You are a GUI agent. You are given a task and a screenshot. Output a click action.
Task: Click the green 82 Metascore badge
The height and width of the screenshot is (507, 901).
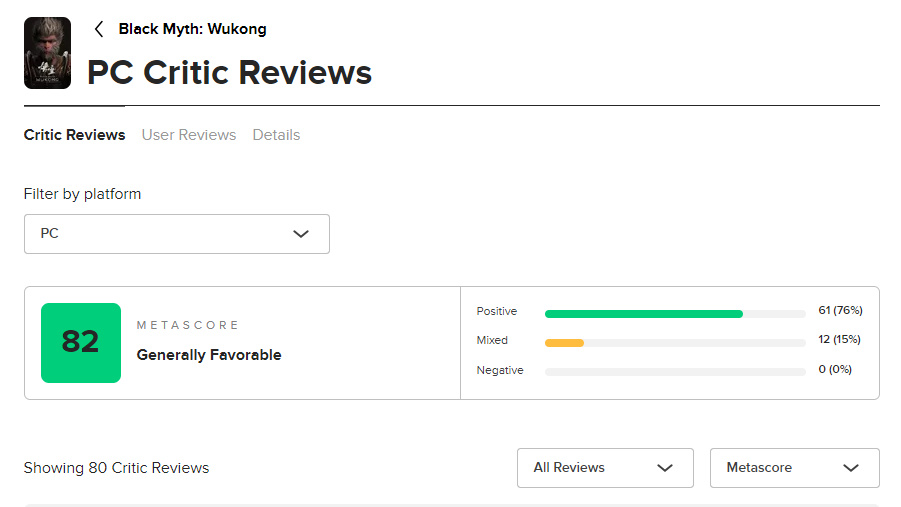tap(81, 343)
